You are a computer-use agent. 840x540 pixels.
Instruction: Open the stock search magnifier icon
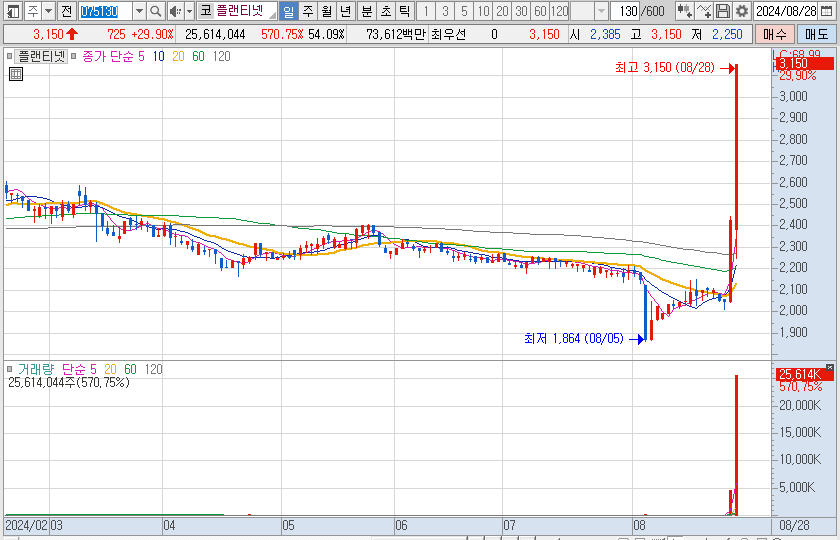(155, 11)
